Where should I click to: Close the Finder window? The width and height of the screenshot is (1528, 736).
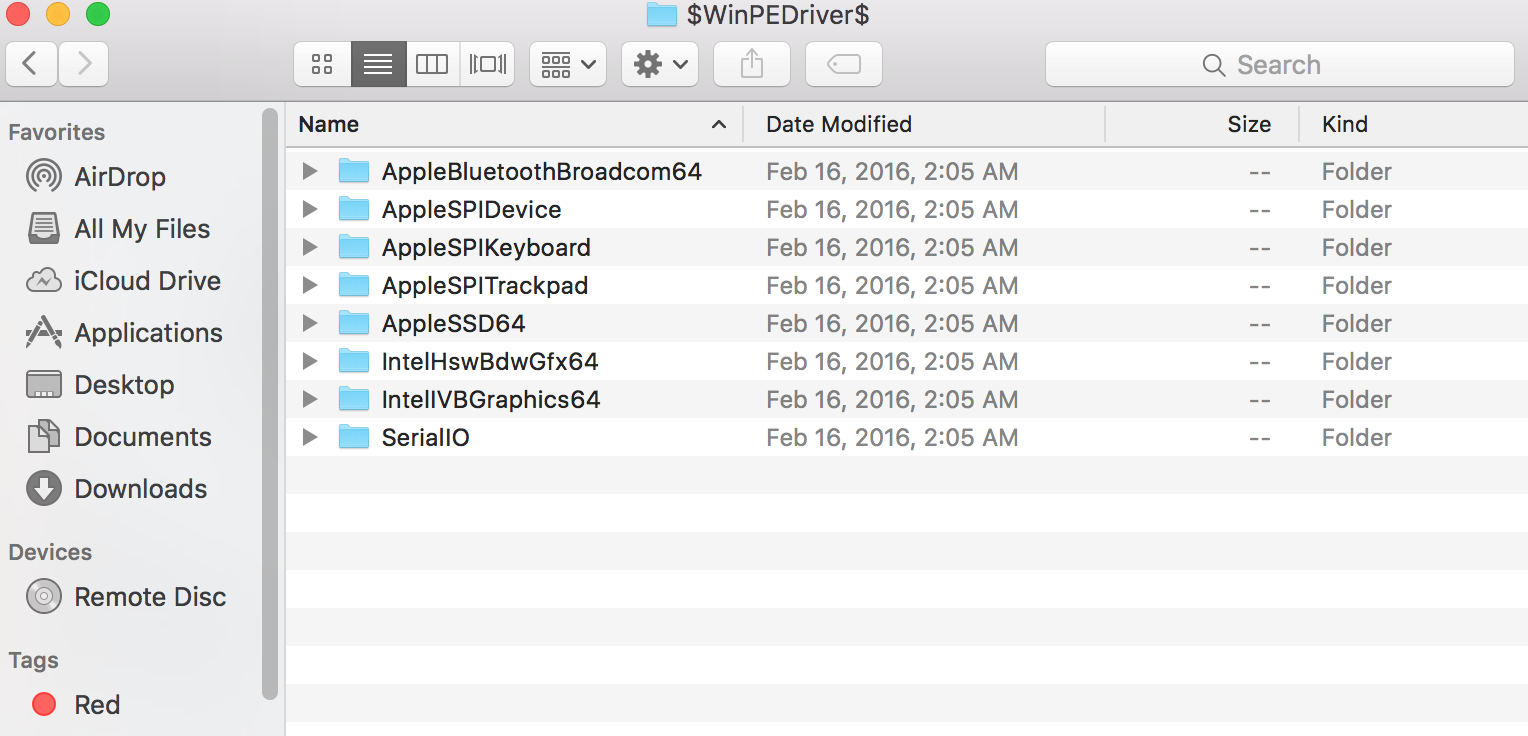[x=18, y=14]
